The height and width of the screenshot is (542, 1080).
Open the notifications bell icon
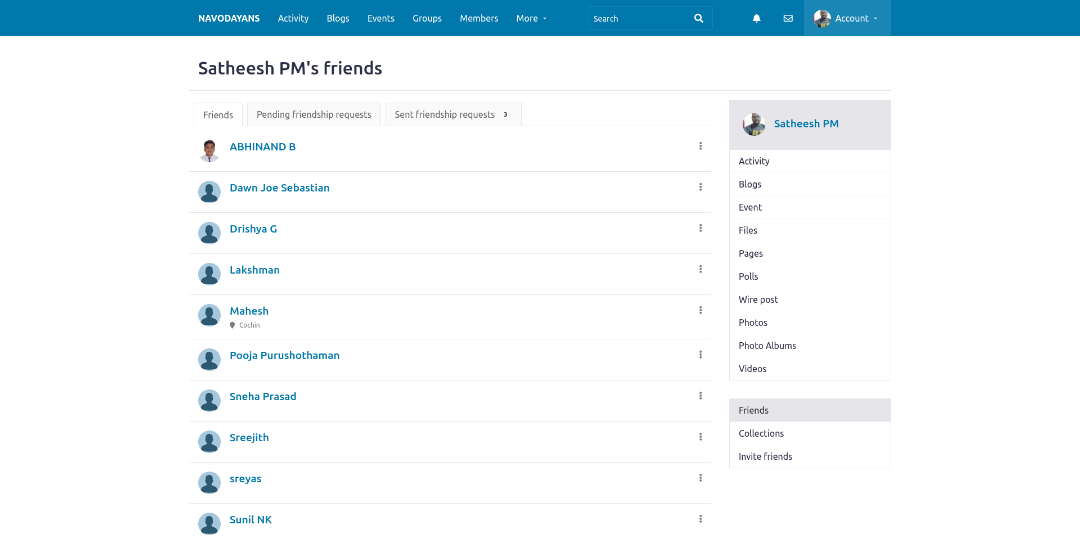click(756, 18)
